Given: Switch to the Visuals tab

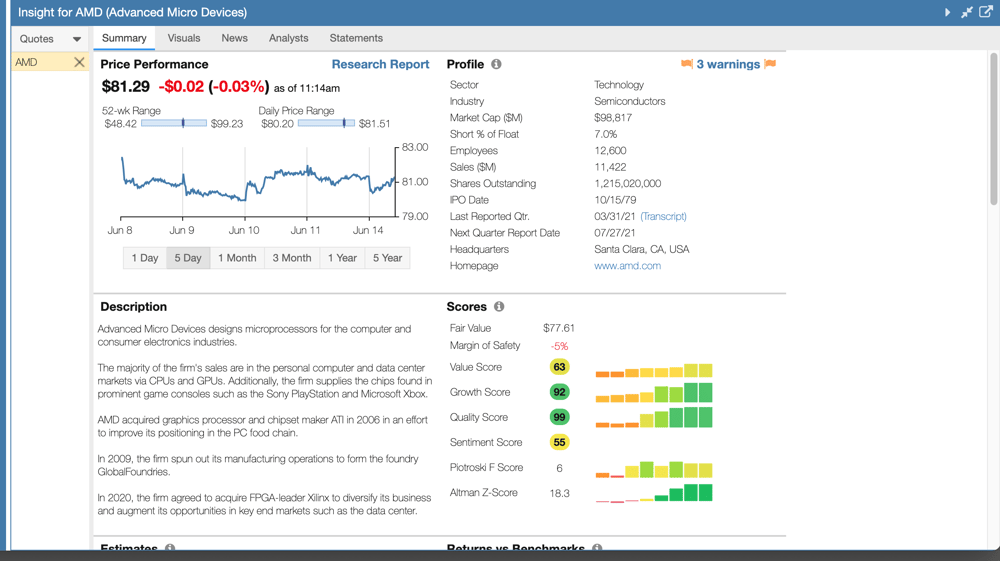Looking at the screenshot, I should coord(184,38).
